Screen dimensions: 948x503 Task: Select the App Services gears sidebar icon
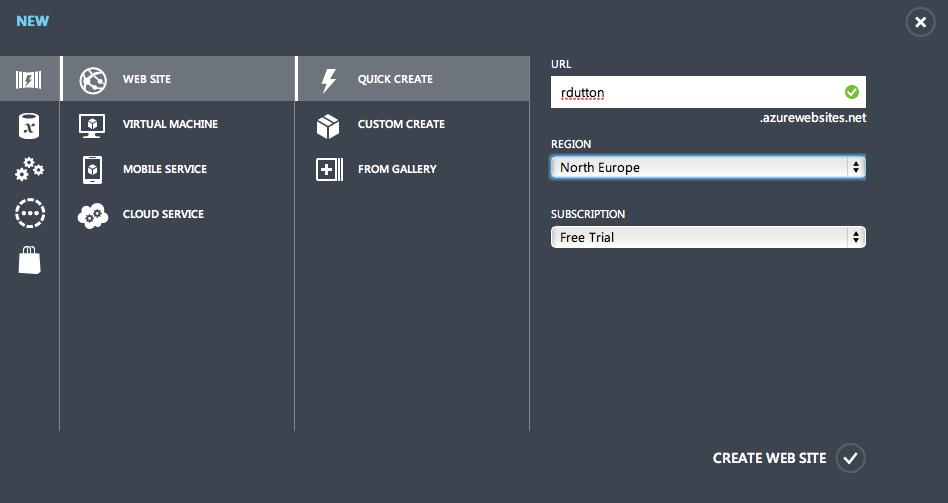click(x=29, y=169)
